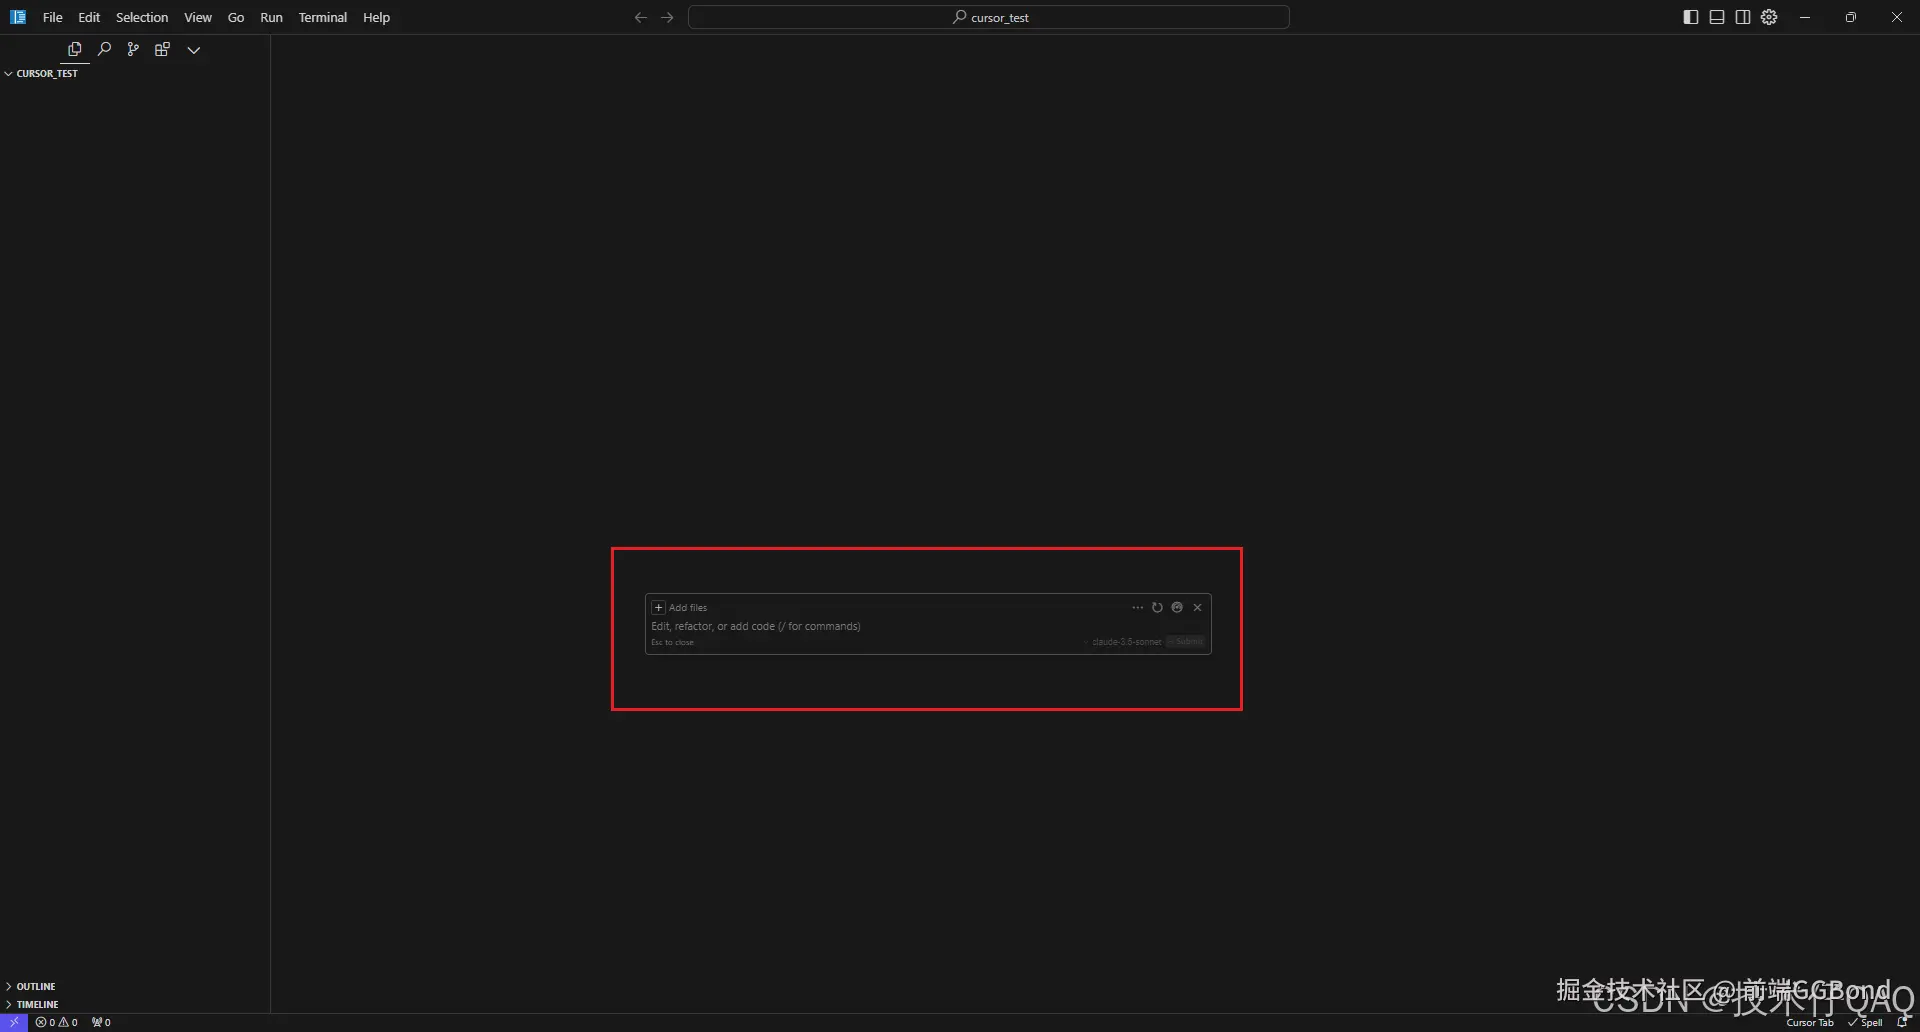Open the Terminal menu
Screen dimensions: 1920x1032
[x=322, y=17]
